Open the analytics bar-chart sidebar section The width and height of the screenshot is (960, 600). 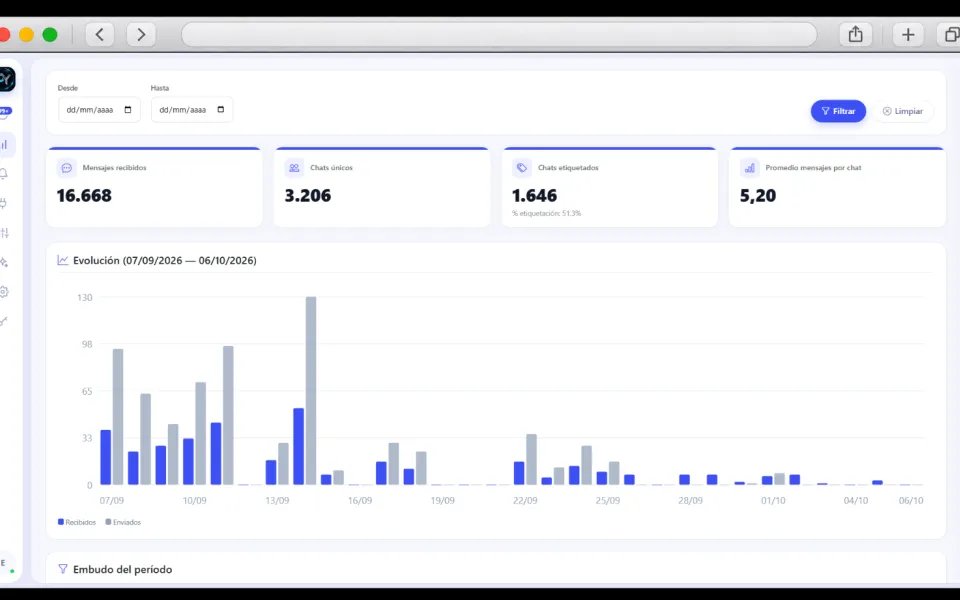pos(5,145)
